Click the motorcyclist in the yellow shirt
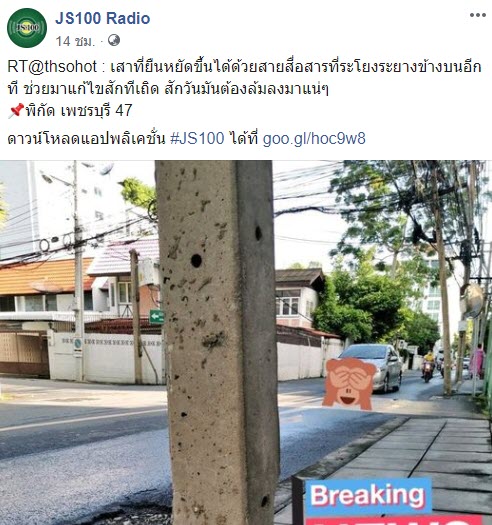Viewport: 492px width, 525px height. (x=428, y=366)
